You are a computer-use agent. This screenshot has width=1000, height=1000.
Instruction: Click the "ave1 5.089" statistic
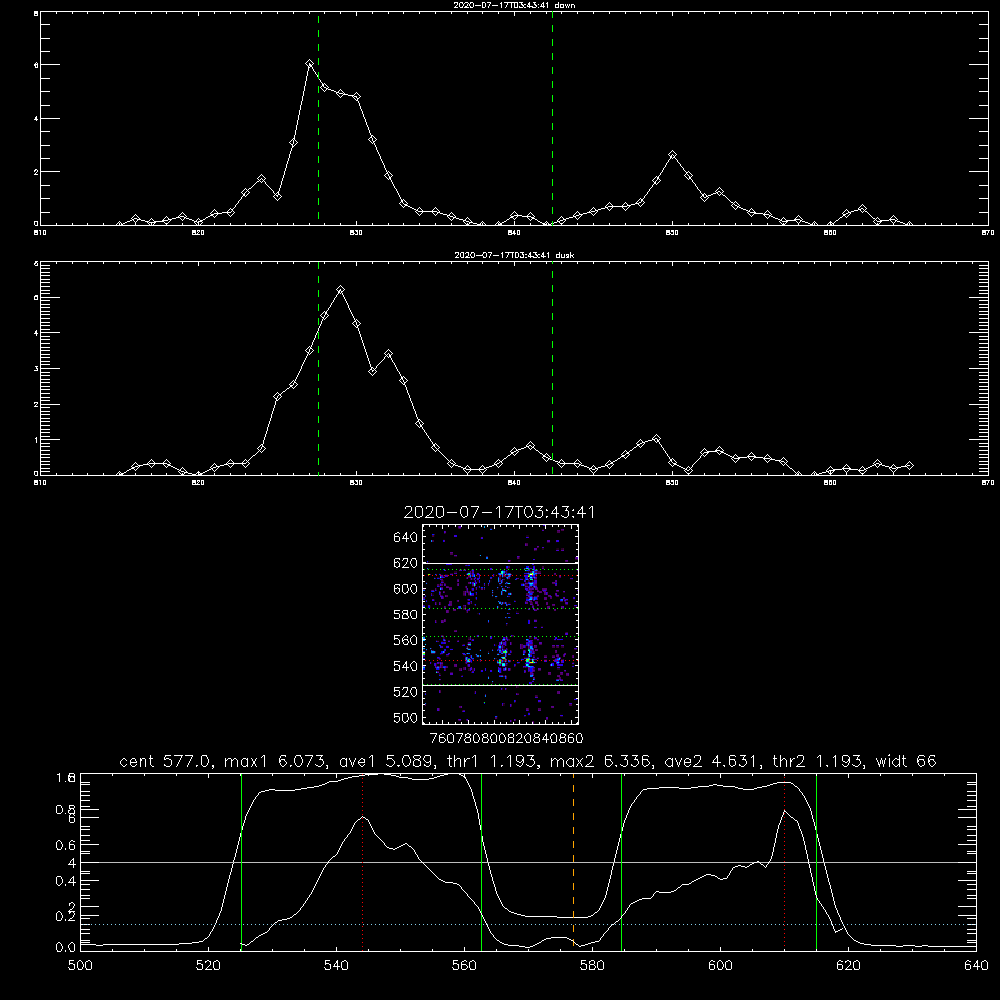(x=386, y=761)
